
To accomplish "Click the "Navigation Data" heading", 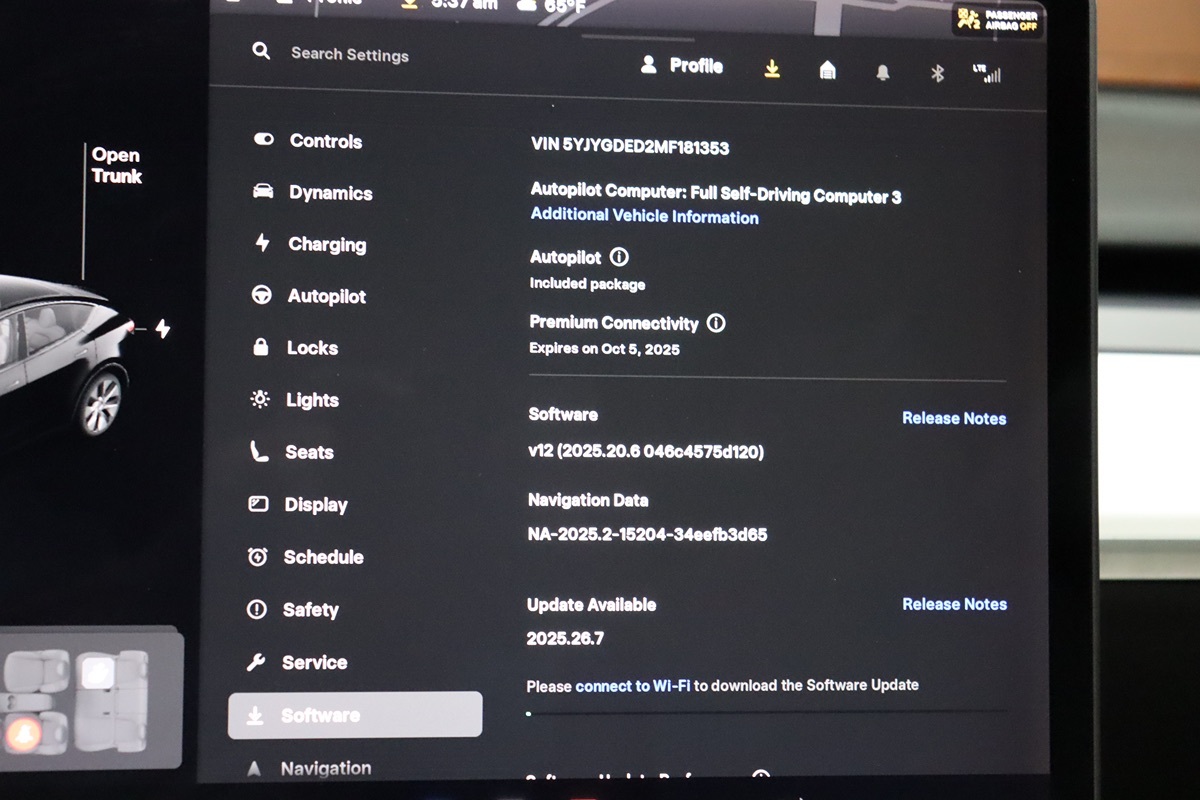I will [x=588, y=500].
